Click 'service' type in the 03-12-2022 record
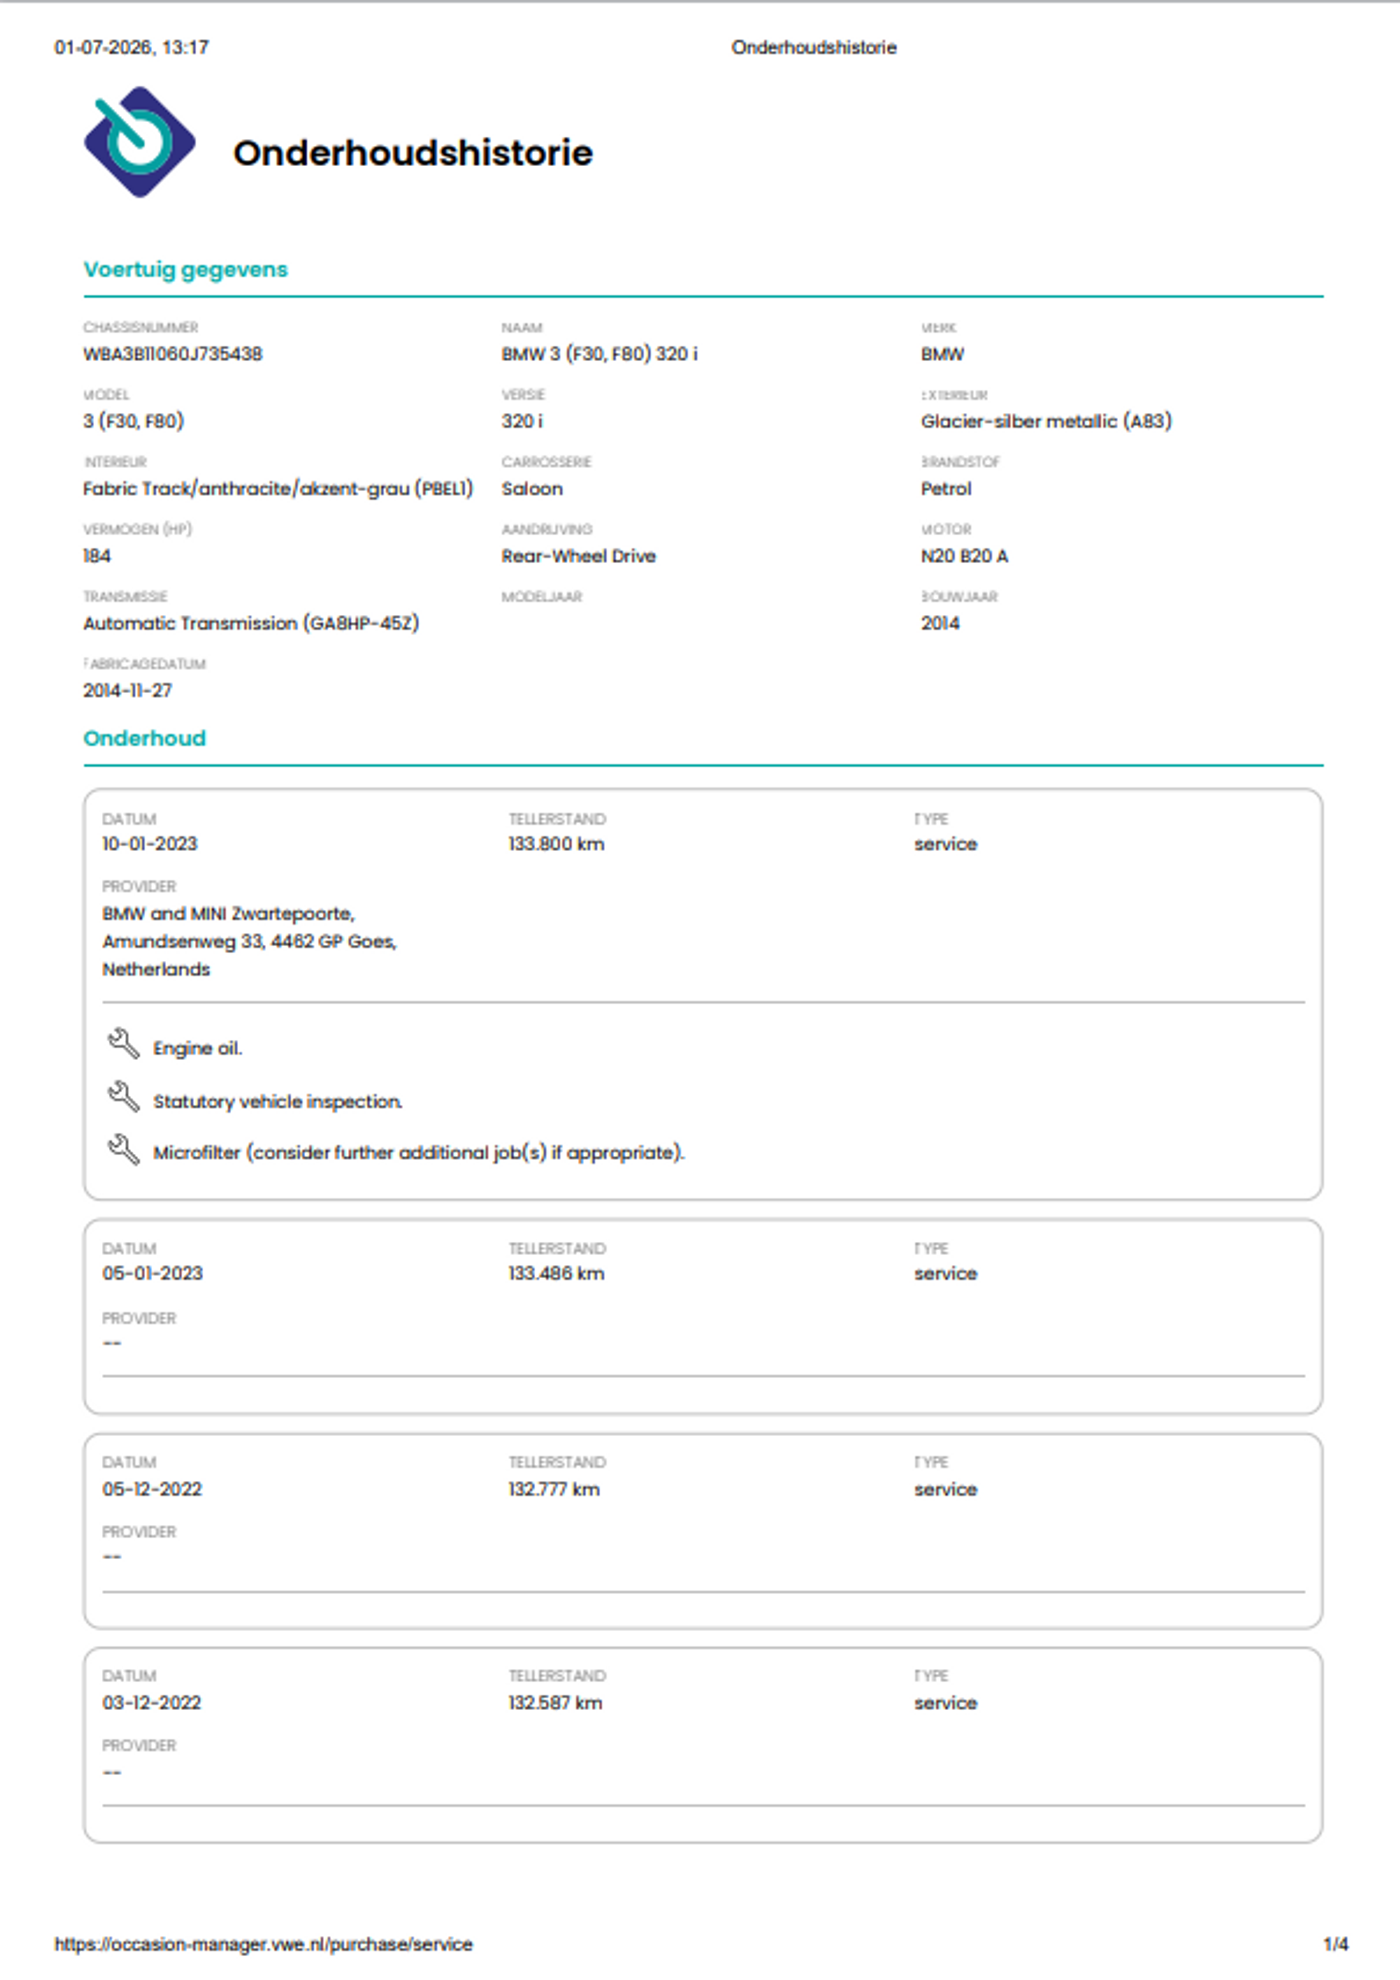This screenshot has width=1400, height=1980. pyautogui.click(x=945, y=1703)
